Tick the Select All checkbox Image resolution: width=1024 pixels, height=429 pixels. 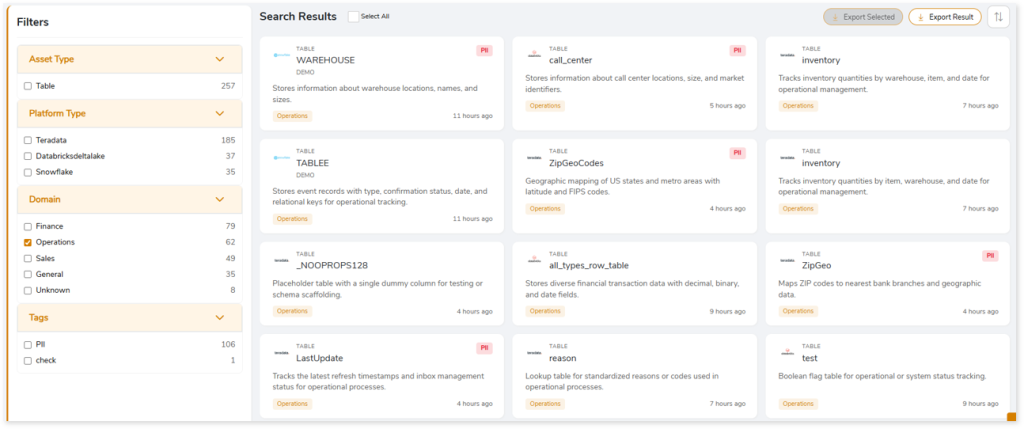tap(353, 17)
